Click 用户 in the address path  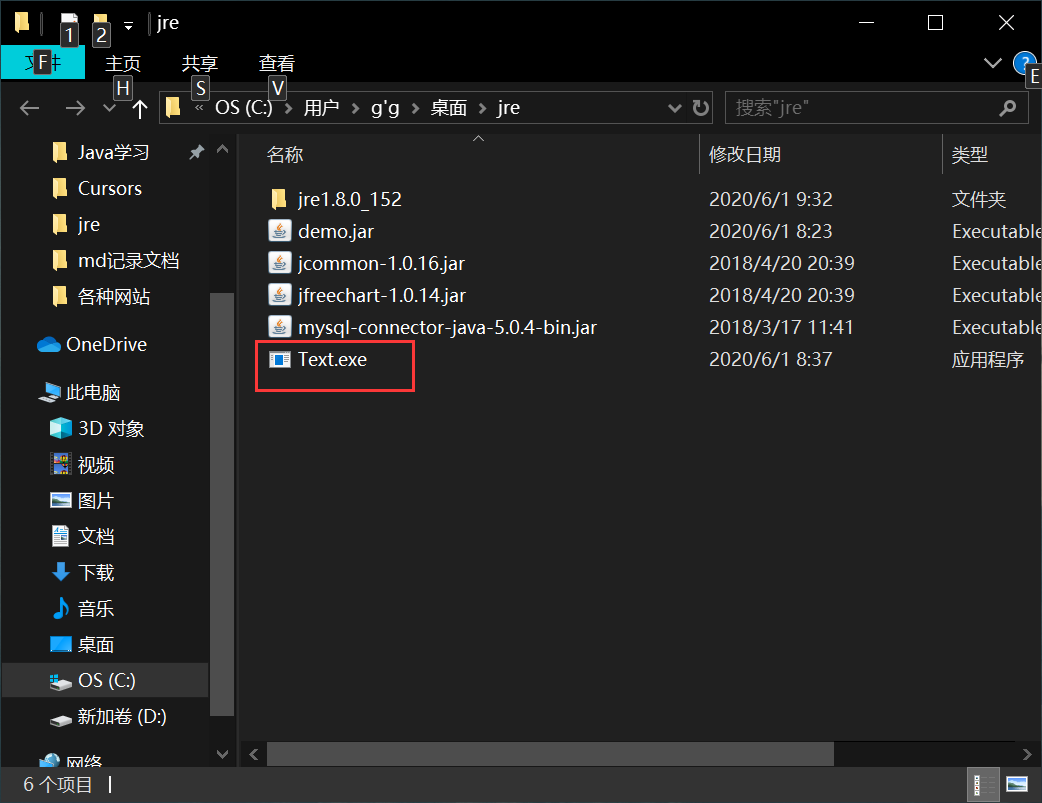[322, 108]
